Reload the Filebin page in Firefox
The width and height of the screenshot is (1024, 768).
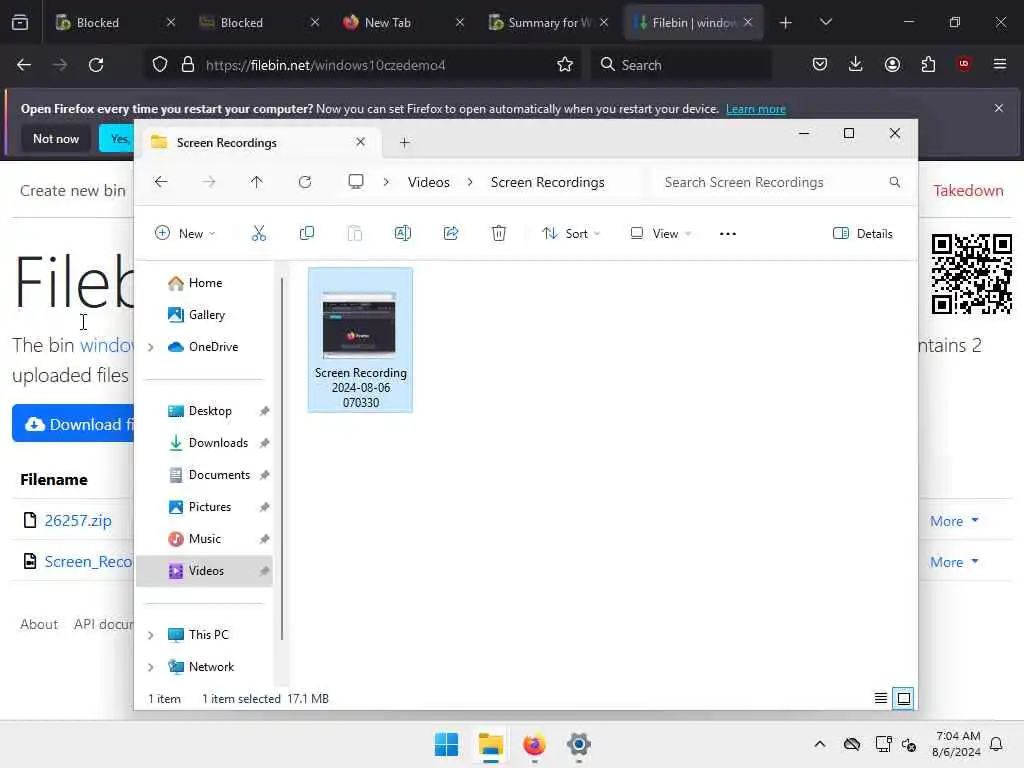[x=96, y=65]
